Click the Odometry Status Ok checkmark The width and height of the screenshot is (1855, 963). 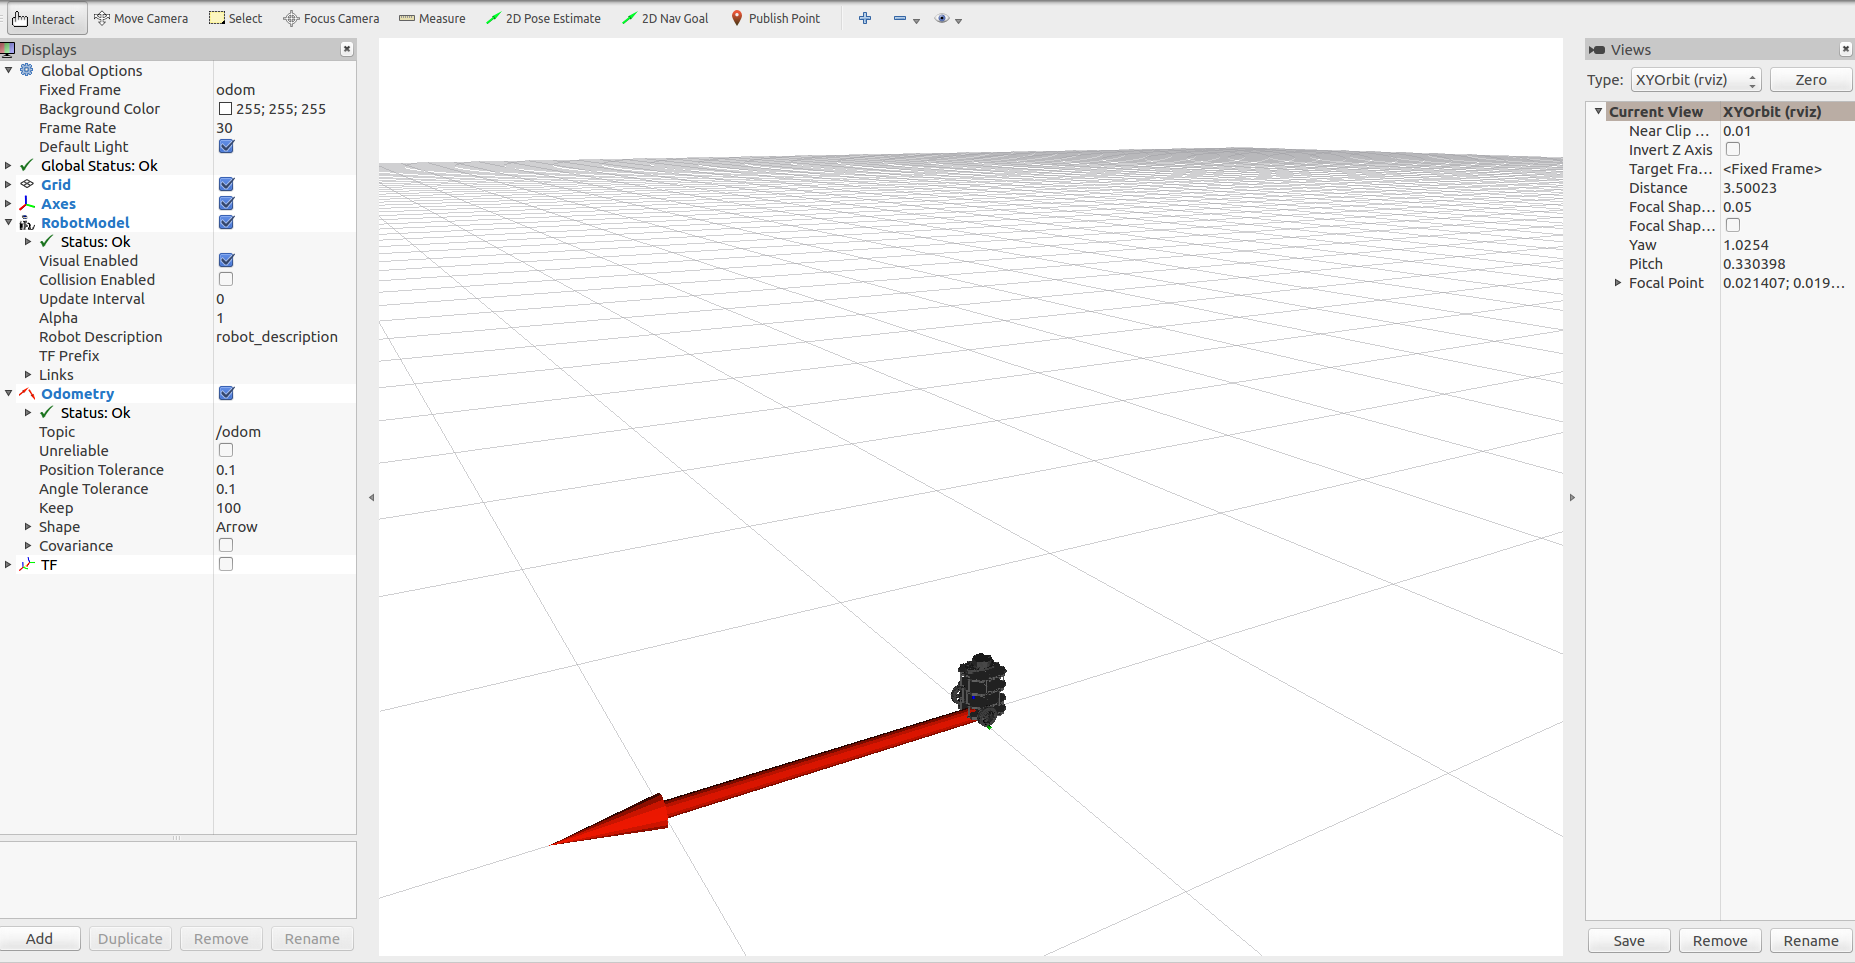pyautogui.click(x=47, y=412)
